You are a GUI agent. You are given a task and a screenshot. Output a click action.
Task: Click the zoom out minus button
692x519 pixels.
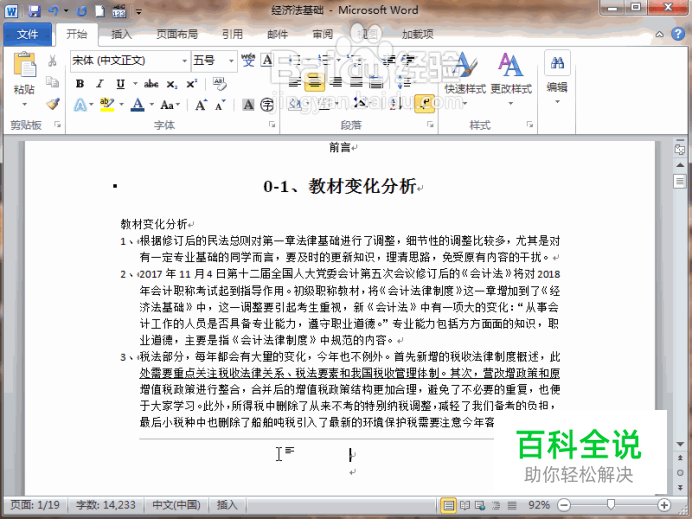click(564, 505)
